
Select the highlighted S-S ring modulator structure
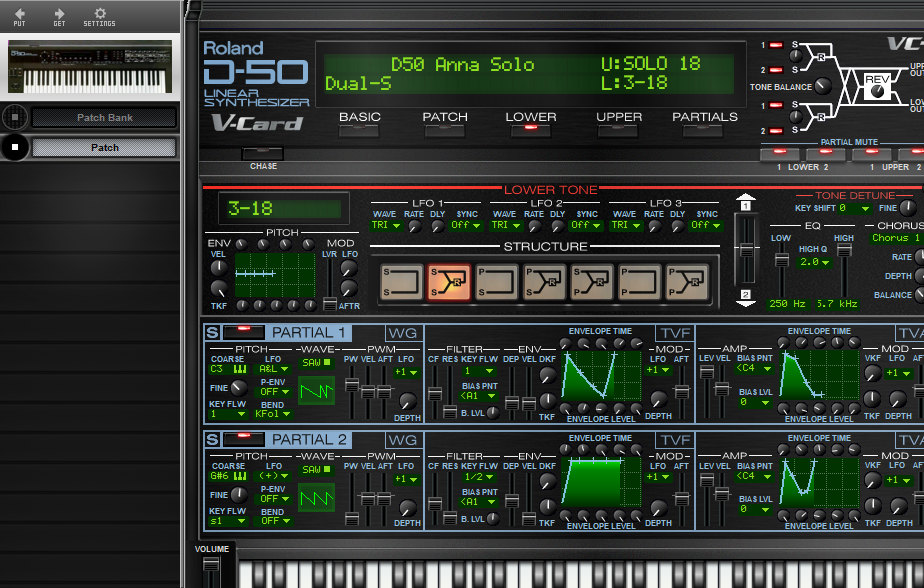[x=449, y=282]
